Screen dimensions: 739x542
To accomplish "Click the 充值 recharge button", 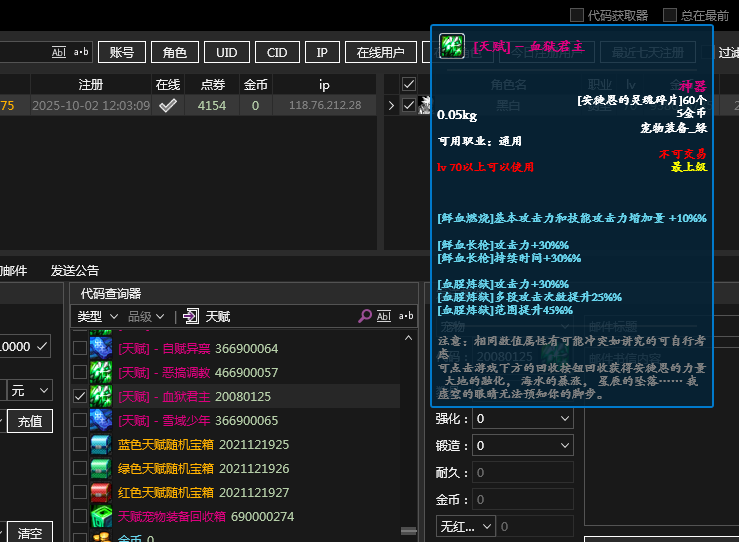I will [31, 421].
